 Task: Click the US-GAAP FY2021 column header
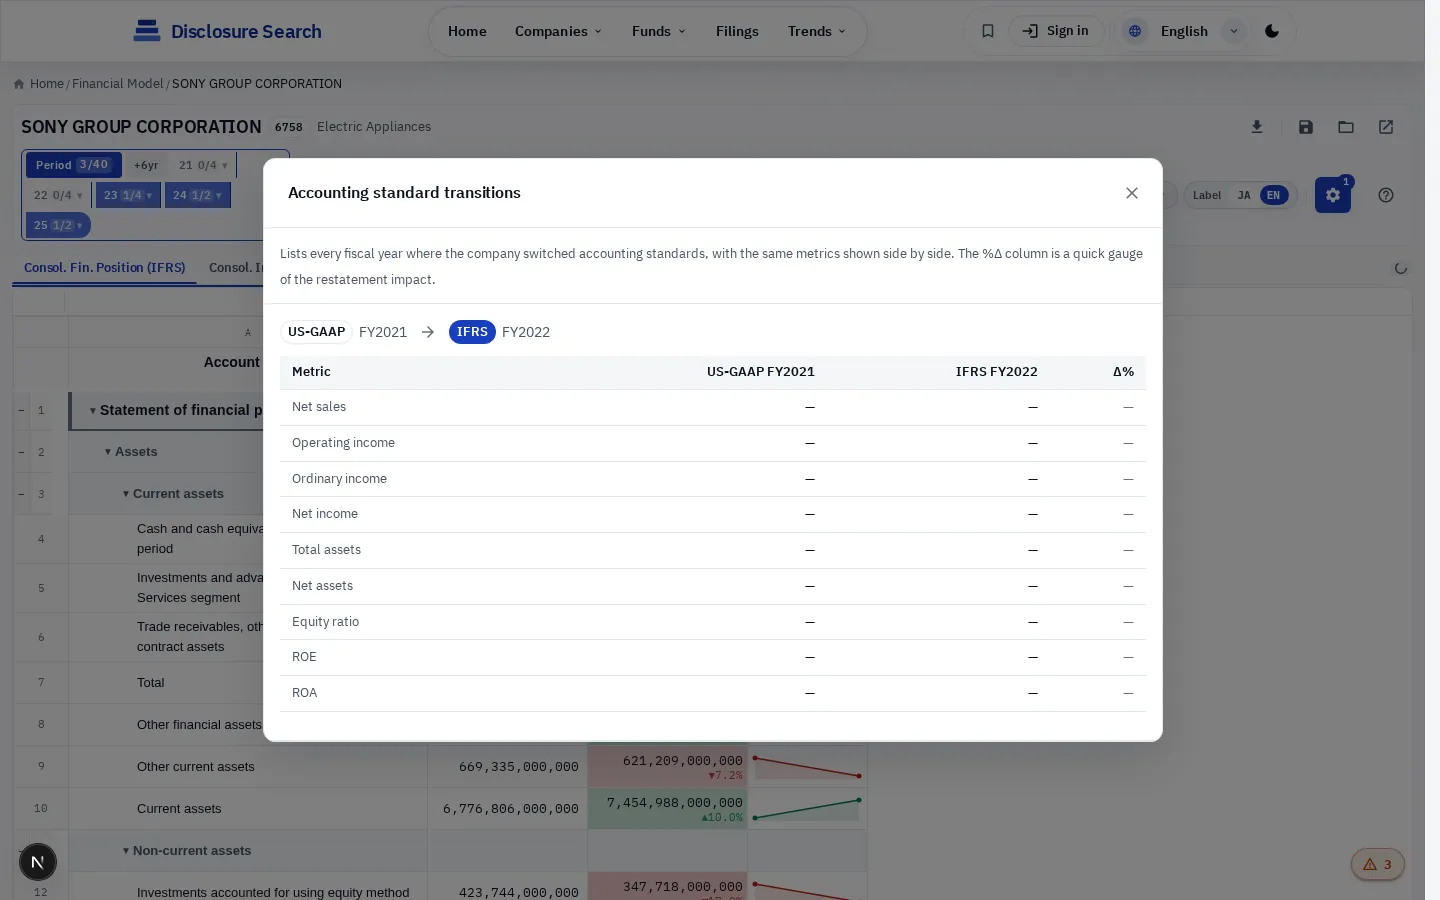[x=760, y=372]
